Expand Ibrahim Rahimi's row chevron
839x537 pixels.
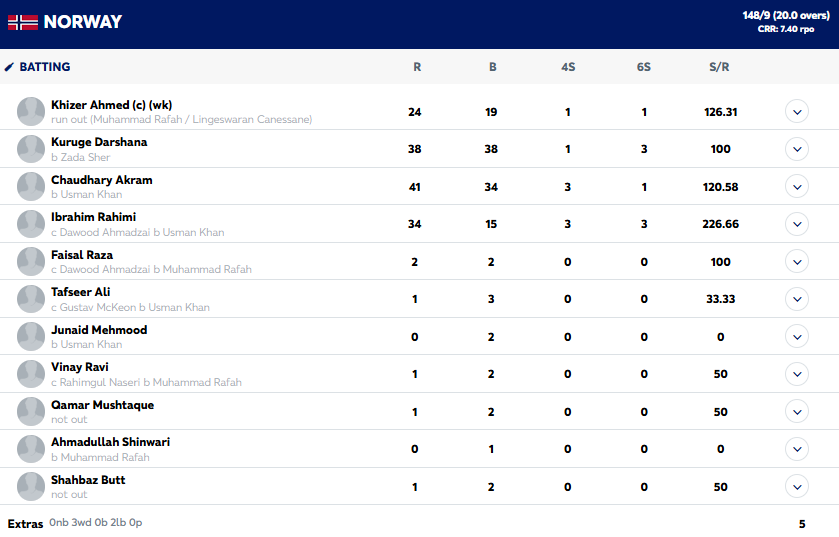tap(797, 224)
